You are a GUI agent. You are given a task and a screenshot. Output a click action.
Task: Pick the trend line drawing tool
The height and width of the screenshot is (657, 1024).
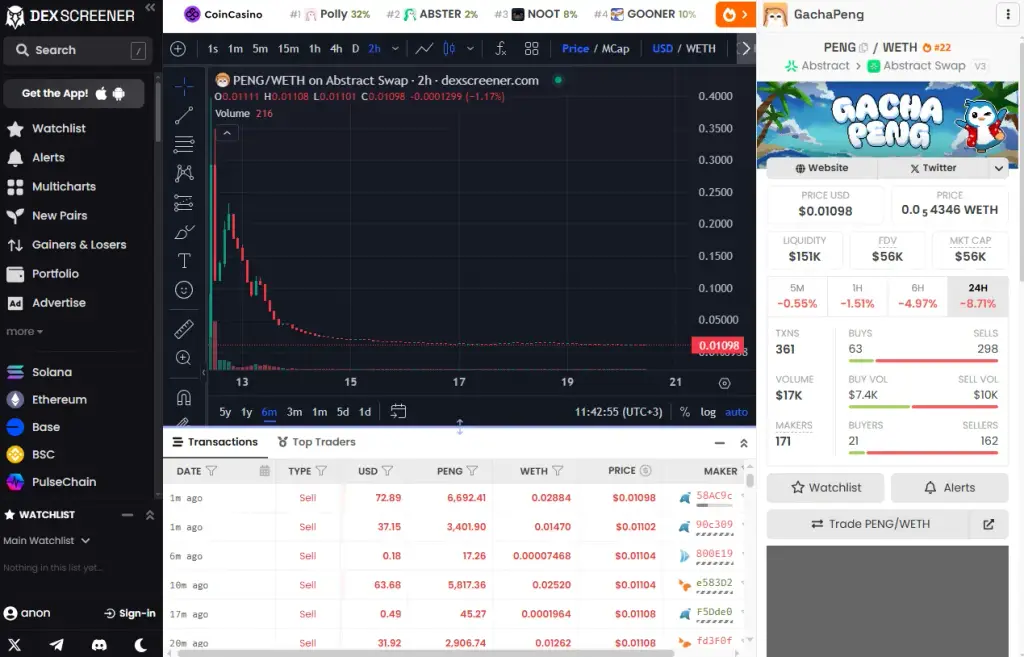pyautogui.click(x=184, y=115)
